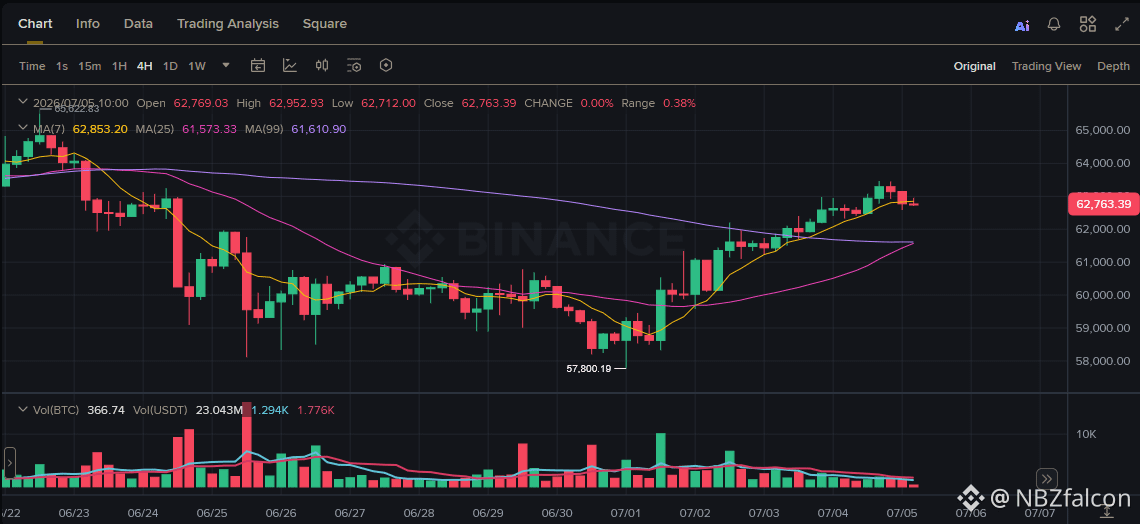
Task: Select the 1D interval
Action: (x=170, y=66)
